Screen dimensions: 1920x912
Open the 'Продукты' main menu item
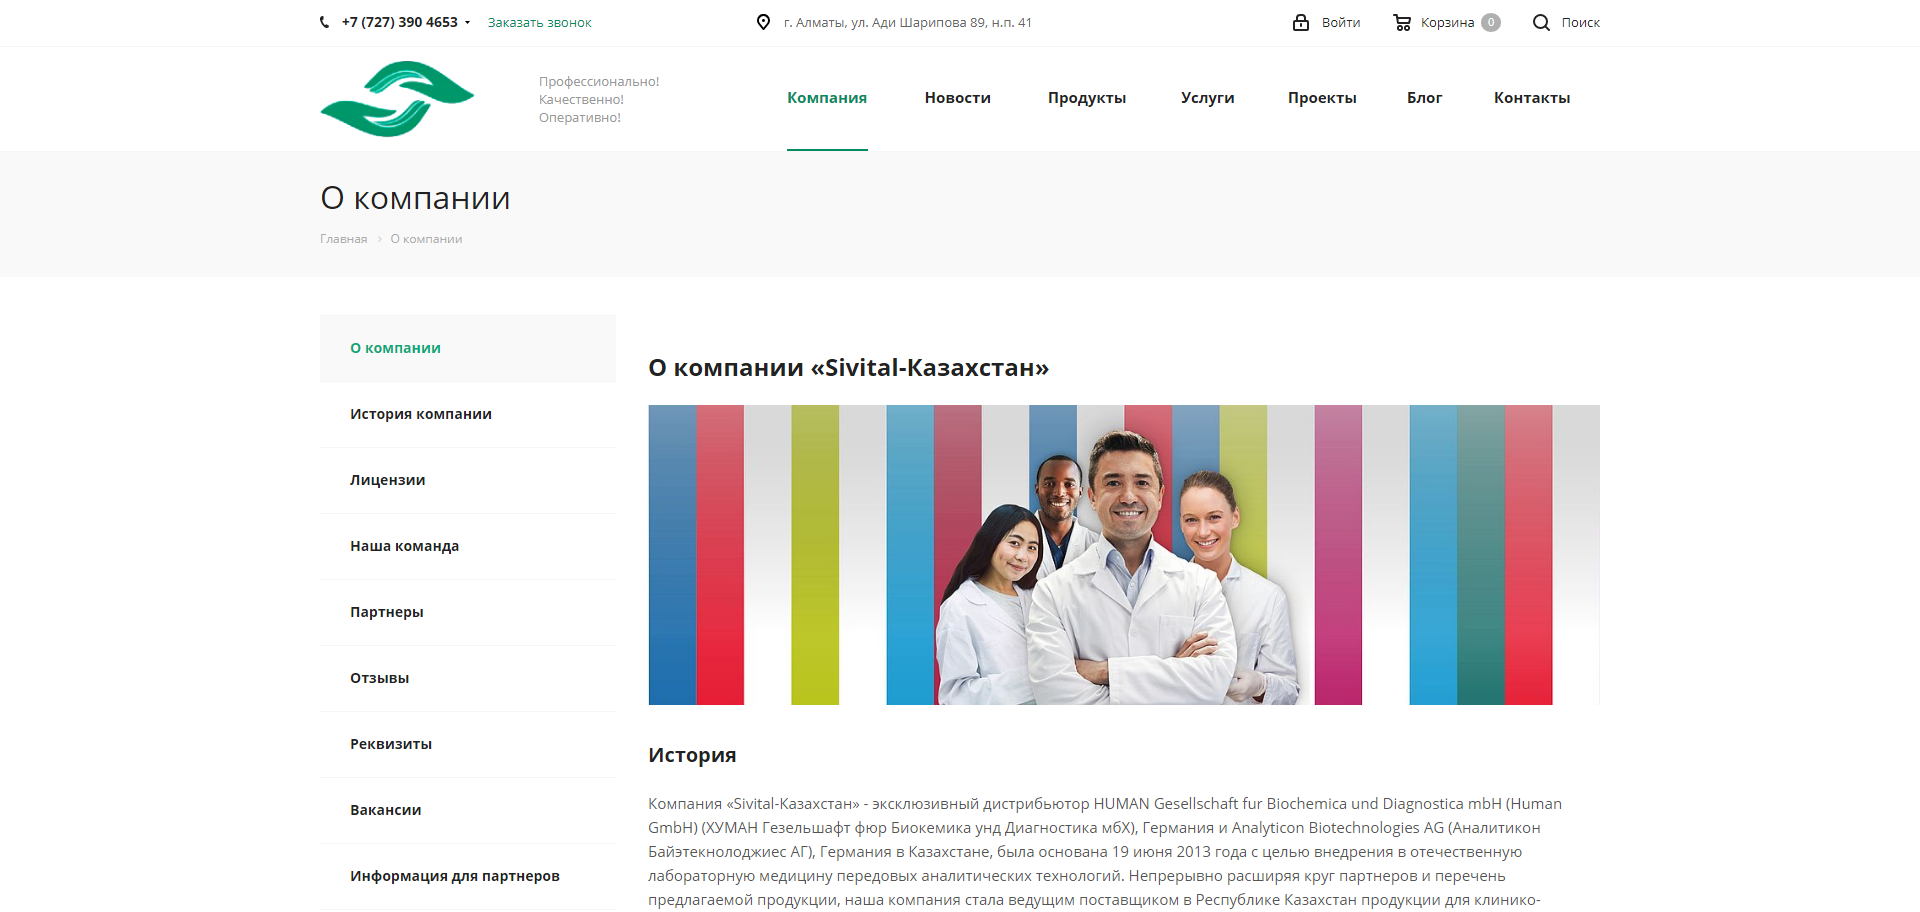point(1087,98)
